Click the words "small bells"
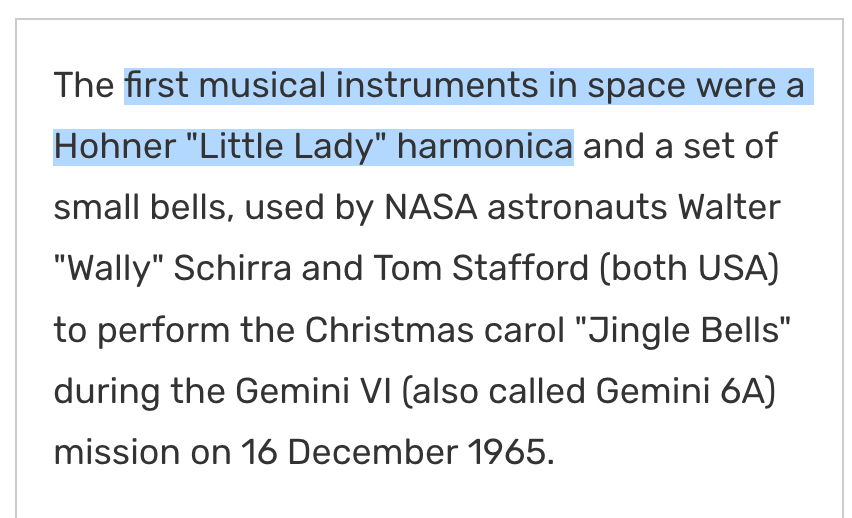 143,208
